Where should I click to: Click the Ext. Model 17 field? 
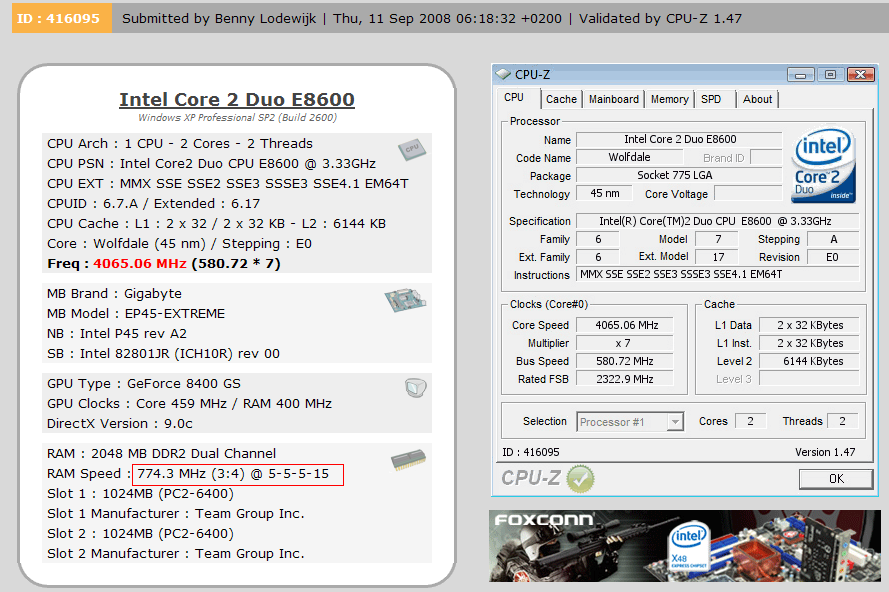(x=717, y=257)
